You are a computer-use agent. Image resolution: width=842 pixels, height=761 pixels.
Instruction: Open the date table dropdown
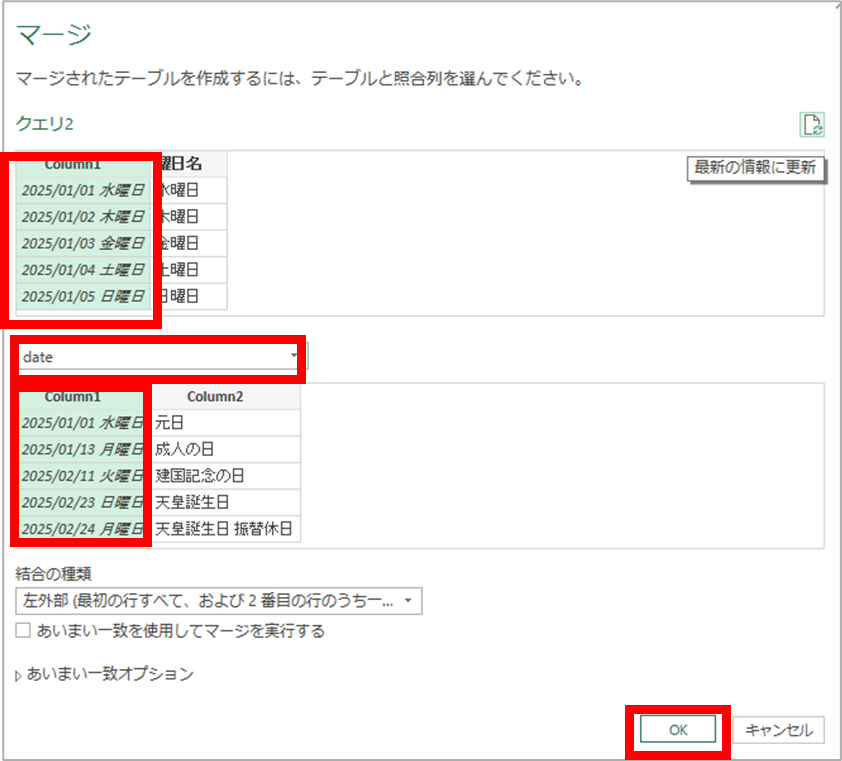(x=294, y=357)
